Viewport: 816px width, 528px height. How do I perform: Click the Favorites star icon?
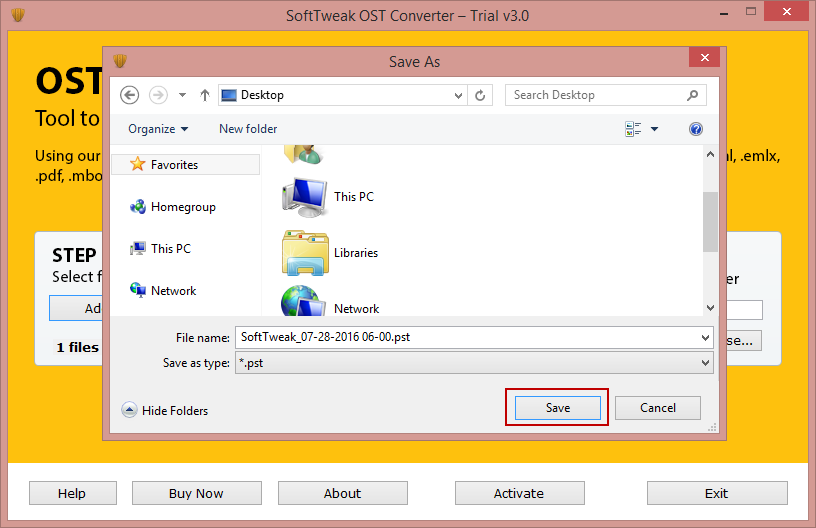(137, 164)
